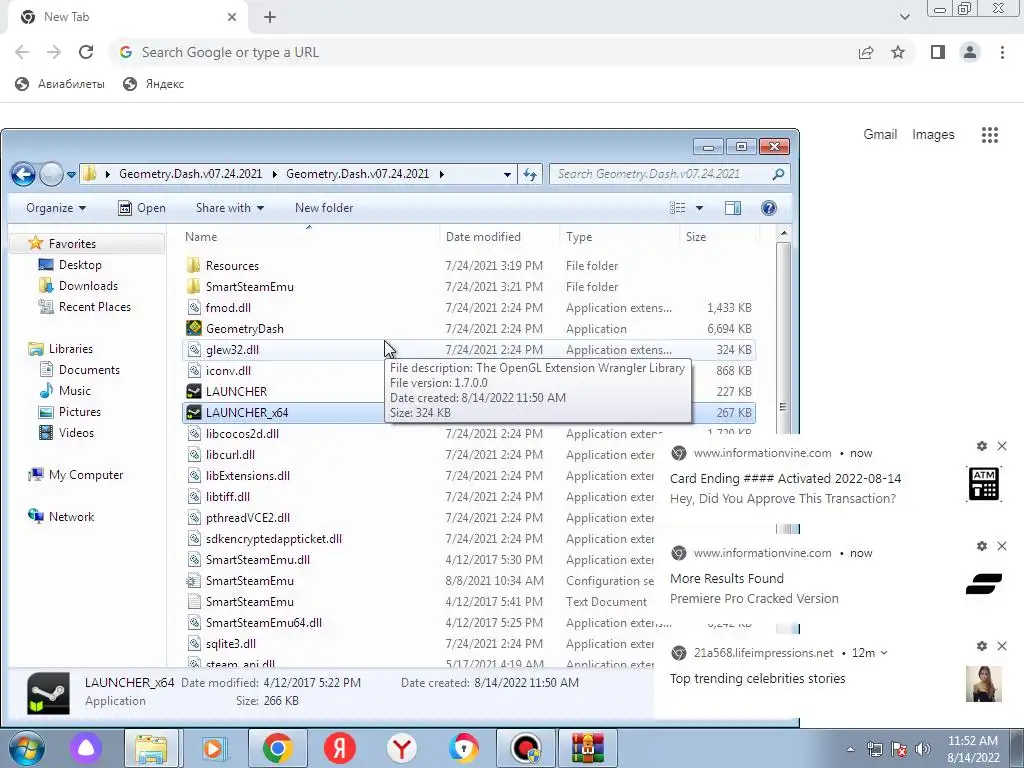The image size is (1024, 768).
Task: Toggle the Chrome side panel icon
Action: pyautogui.click(x=938, y=52)
